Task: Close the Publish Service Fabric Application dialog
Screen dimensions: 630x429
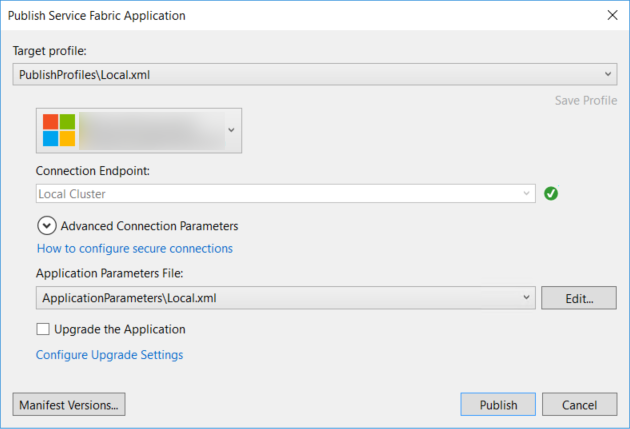Action: (x=611, y=16)
